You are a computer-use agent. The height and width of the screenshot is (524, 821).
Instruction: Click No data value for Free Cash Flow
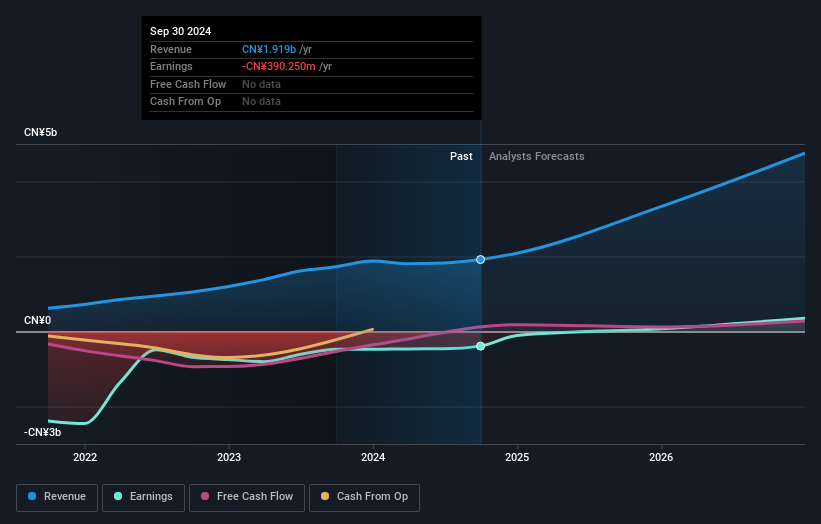261,84
